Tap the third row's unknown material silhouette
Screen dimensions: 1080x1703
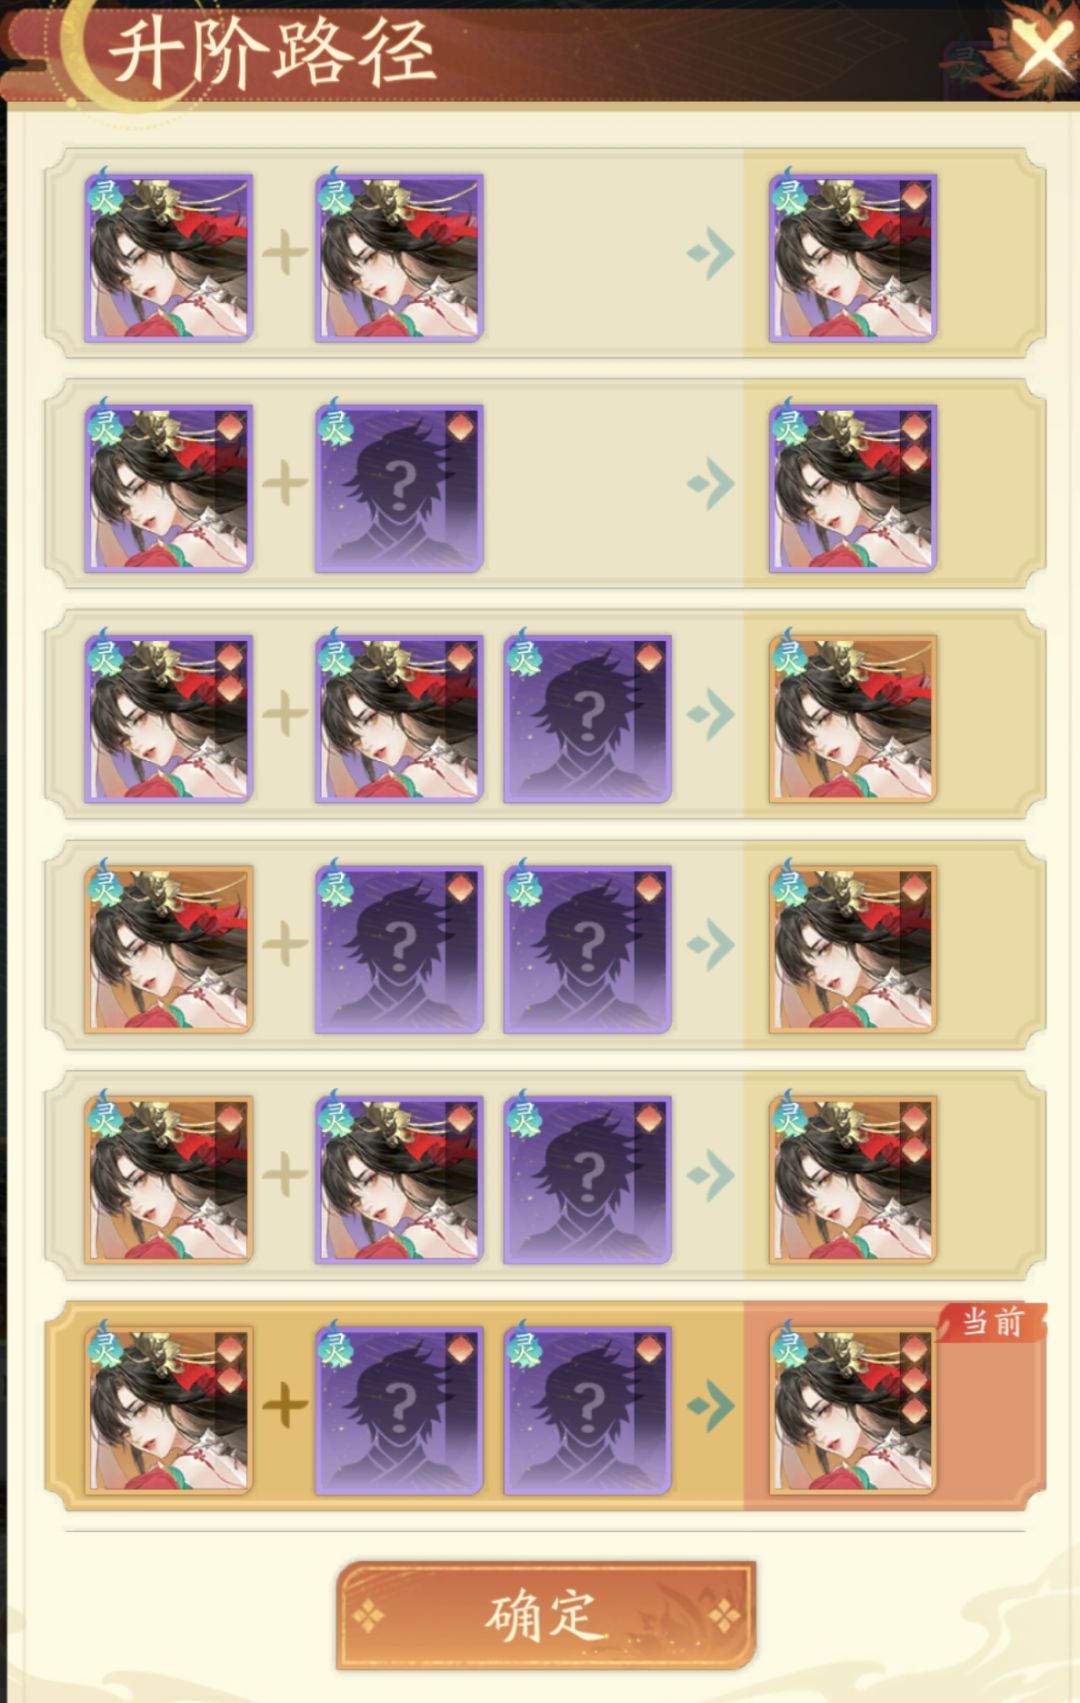point(587,718)
